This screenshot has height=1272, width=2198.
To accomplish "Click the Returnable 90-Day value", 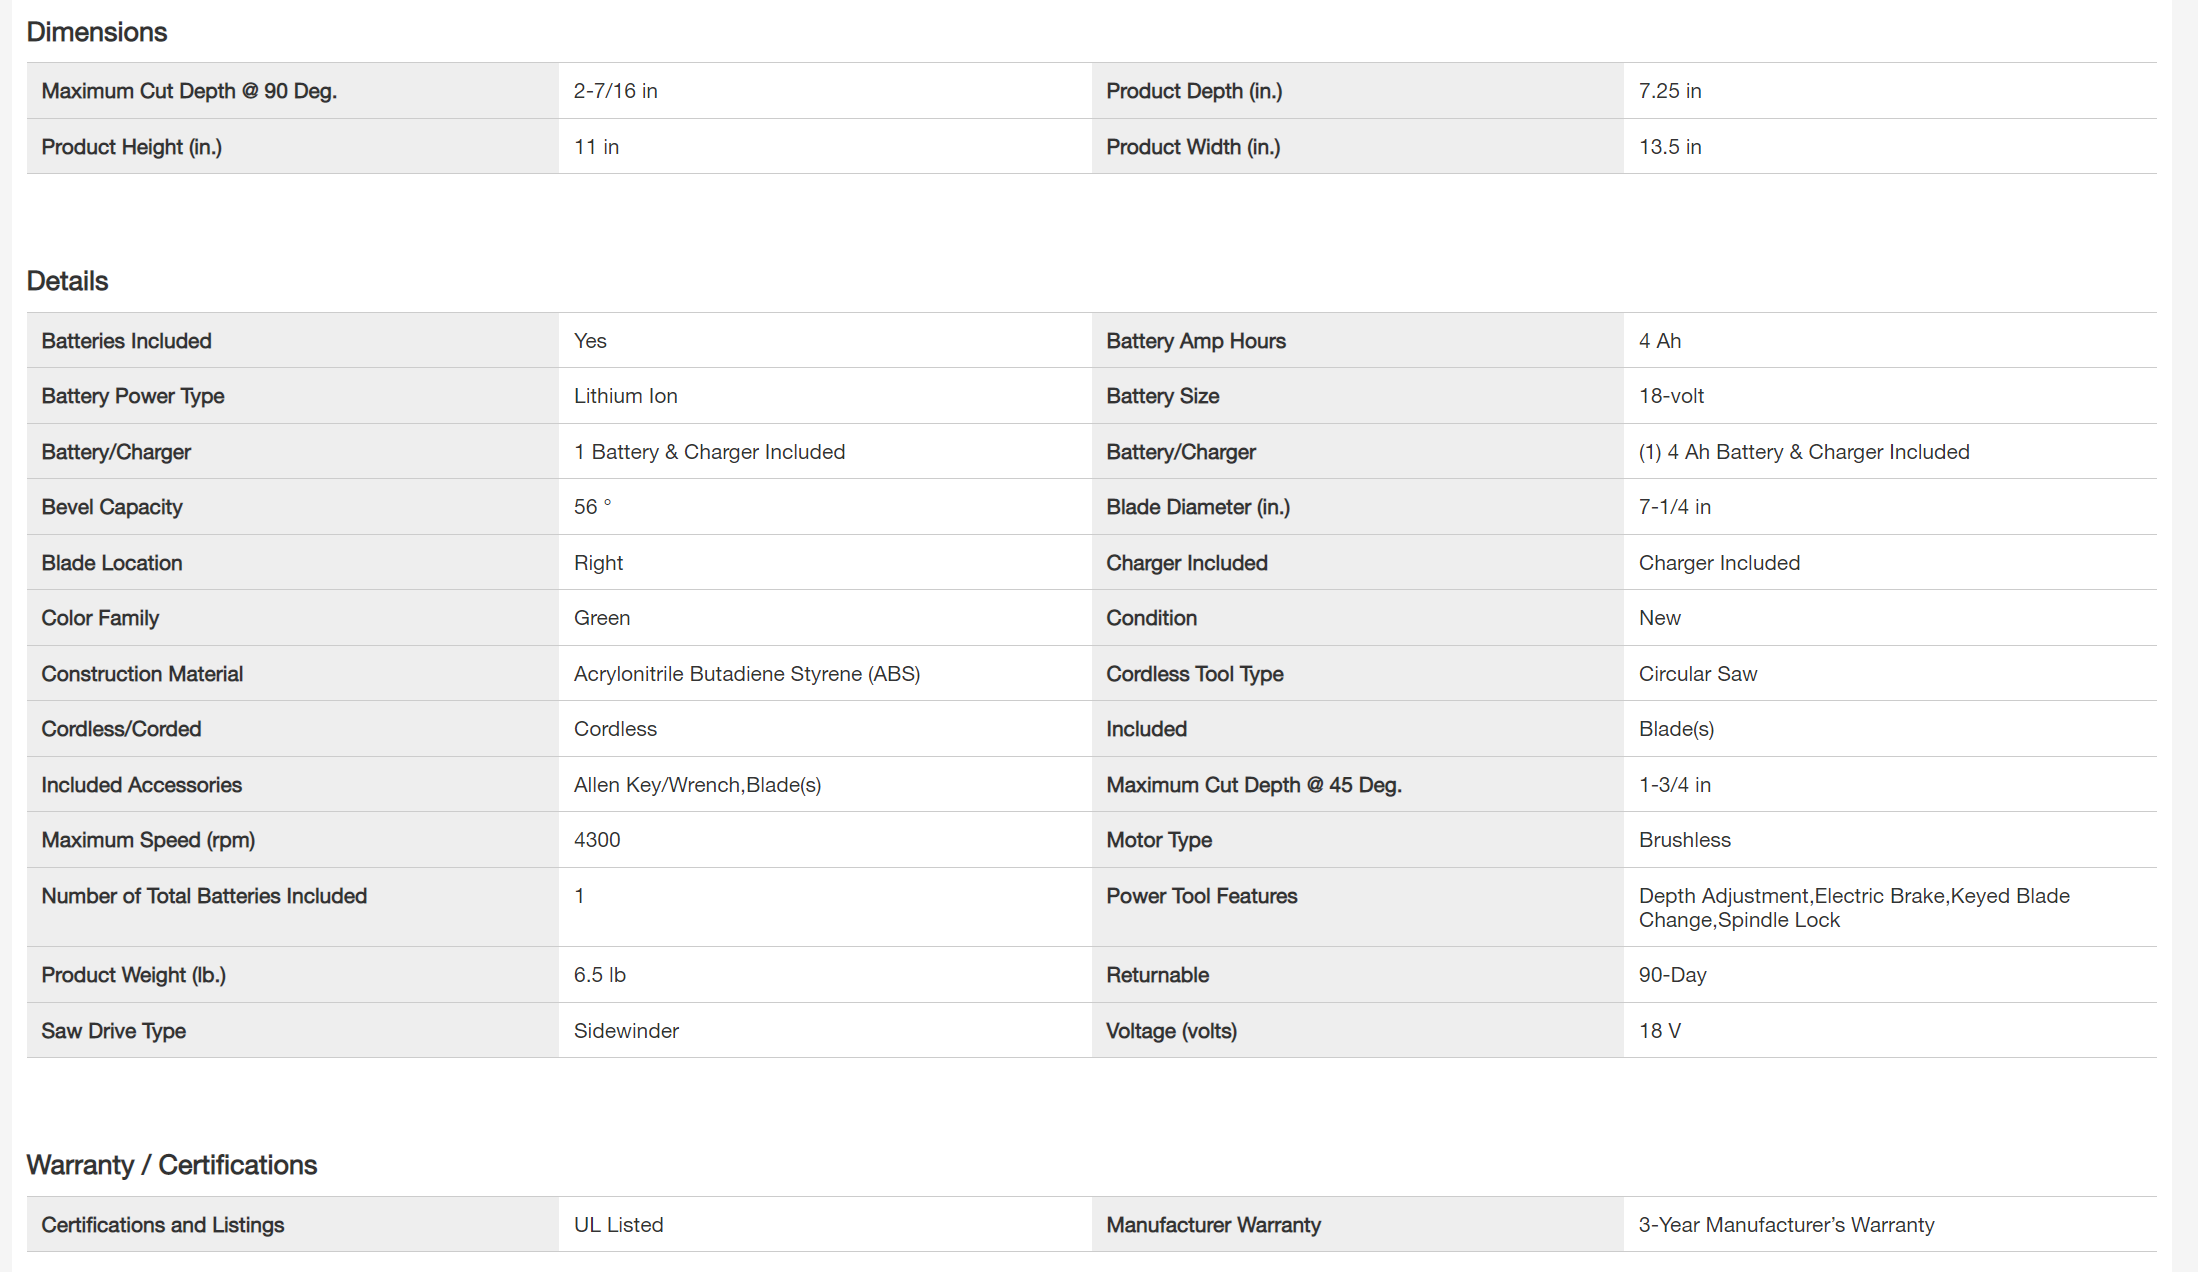I will click(x=1672, y=975).
